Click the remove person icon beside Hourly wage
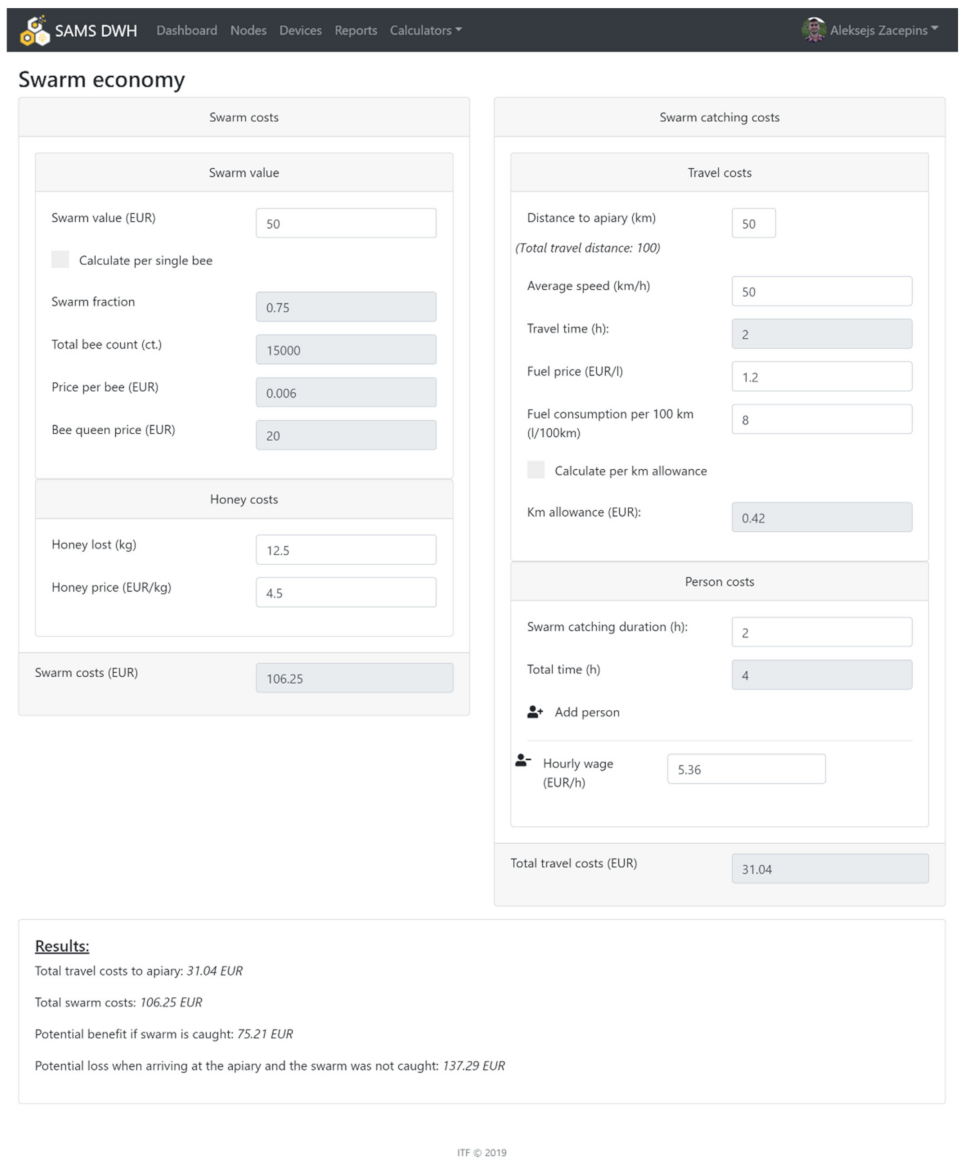Image resolution: width=965 pixels, height=1161 pixels. coord(523,761)
